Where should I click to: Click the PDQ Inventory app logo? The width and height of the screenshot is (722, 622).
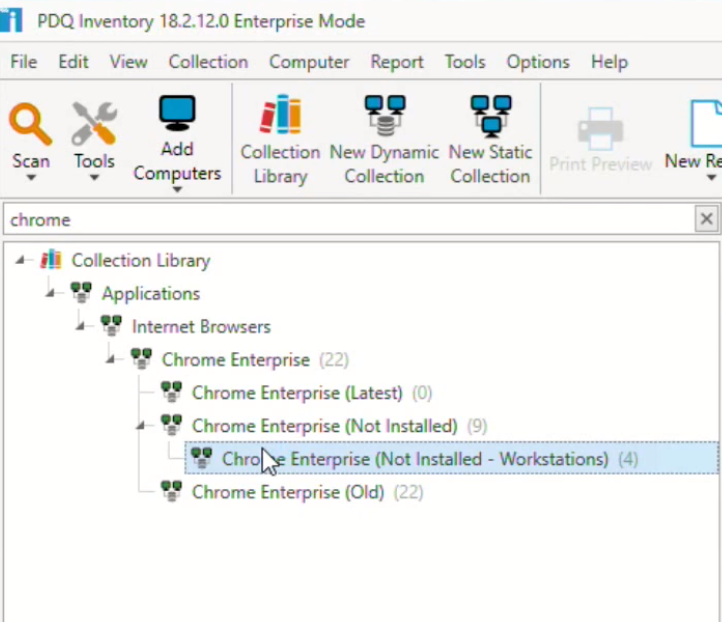tap(11, 21)
